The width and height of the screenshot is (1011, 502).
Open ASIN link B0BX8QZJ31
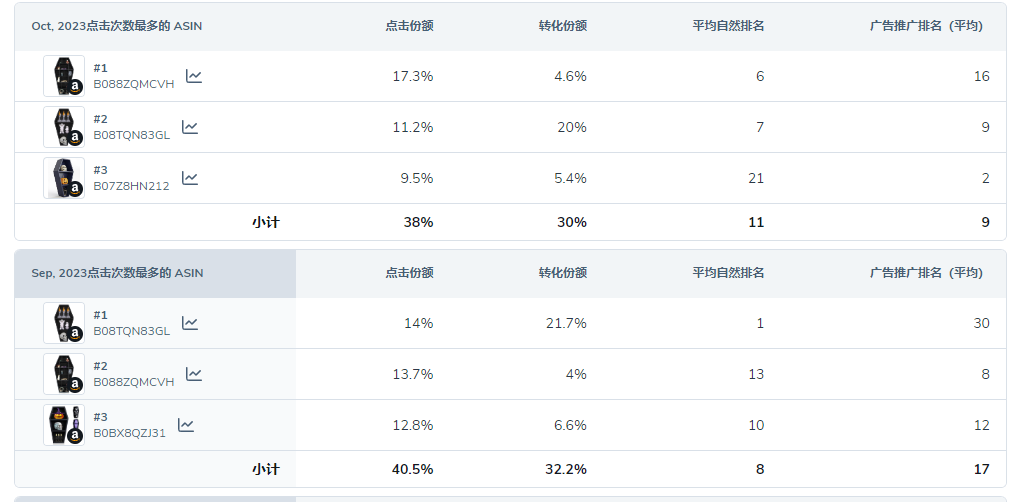[130, 434]
